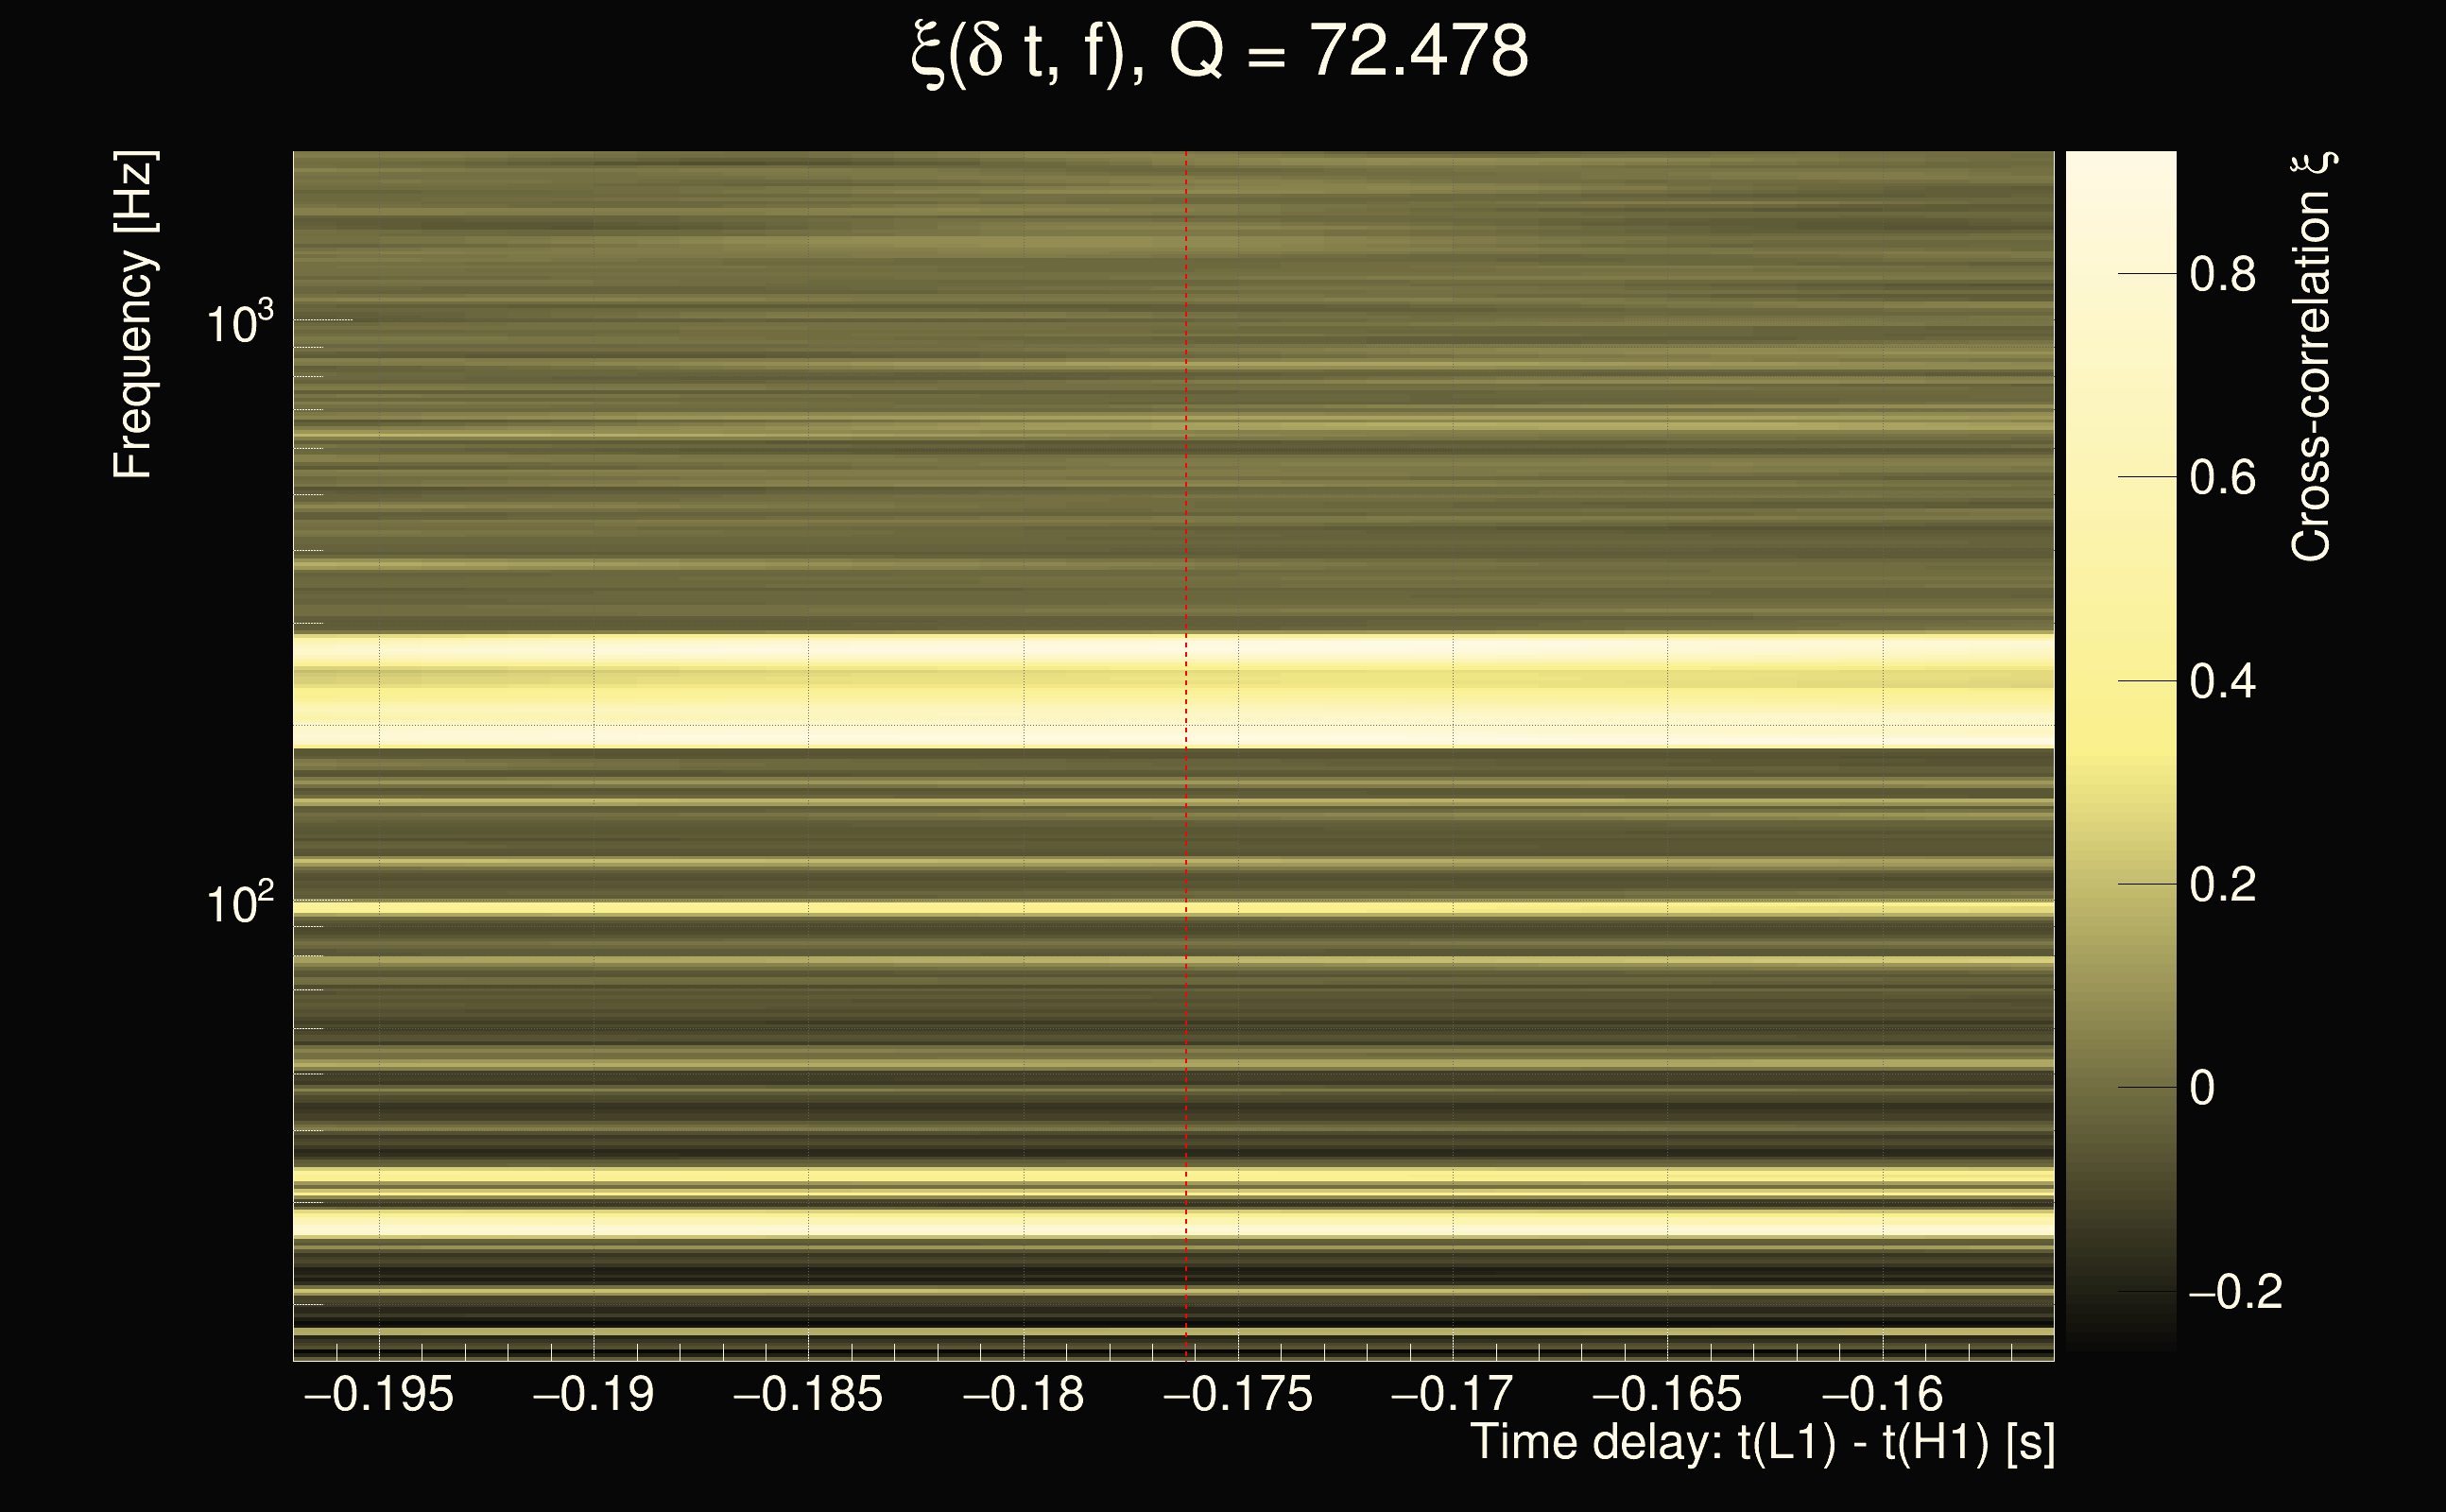
Task: Click the -0.175 time delay tick label
Action: tap(1238, 1395)
